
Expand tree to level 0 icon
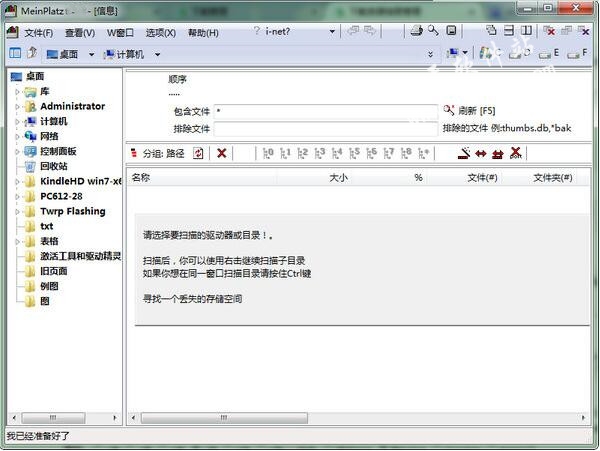coord(268,153)
